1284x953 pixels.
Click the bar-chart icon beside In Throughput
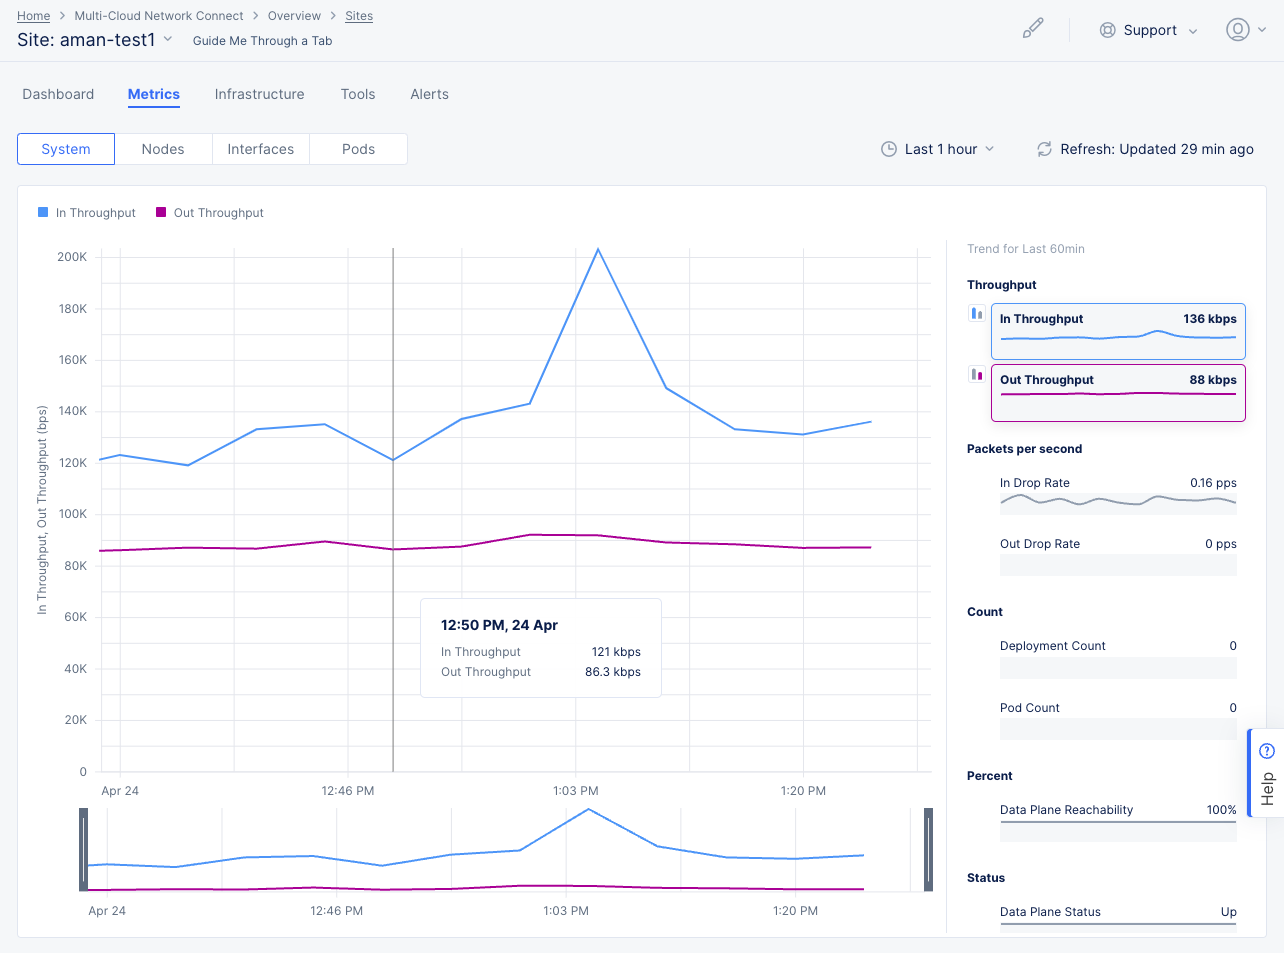(976, 313)
